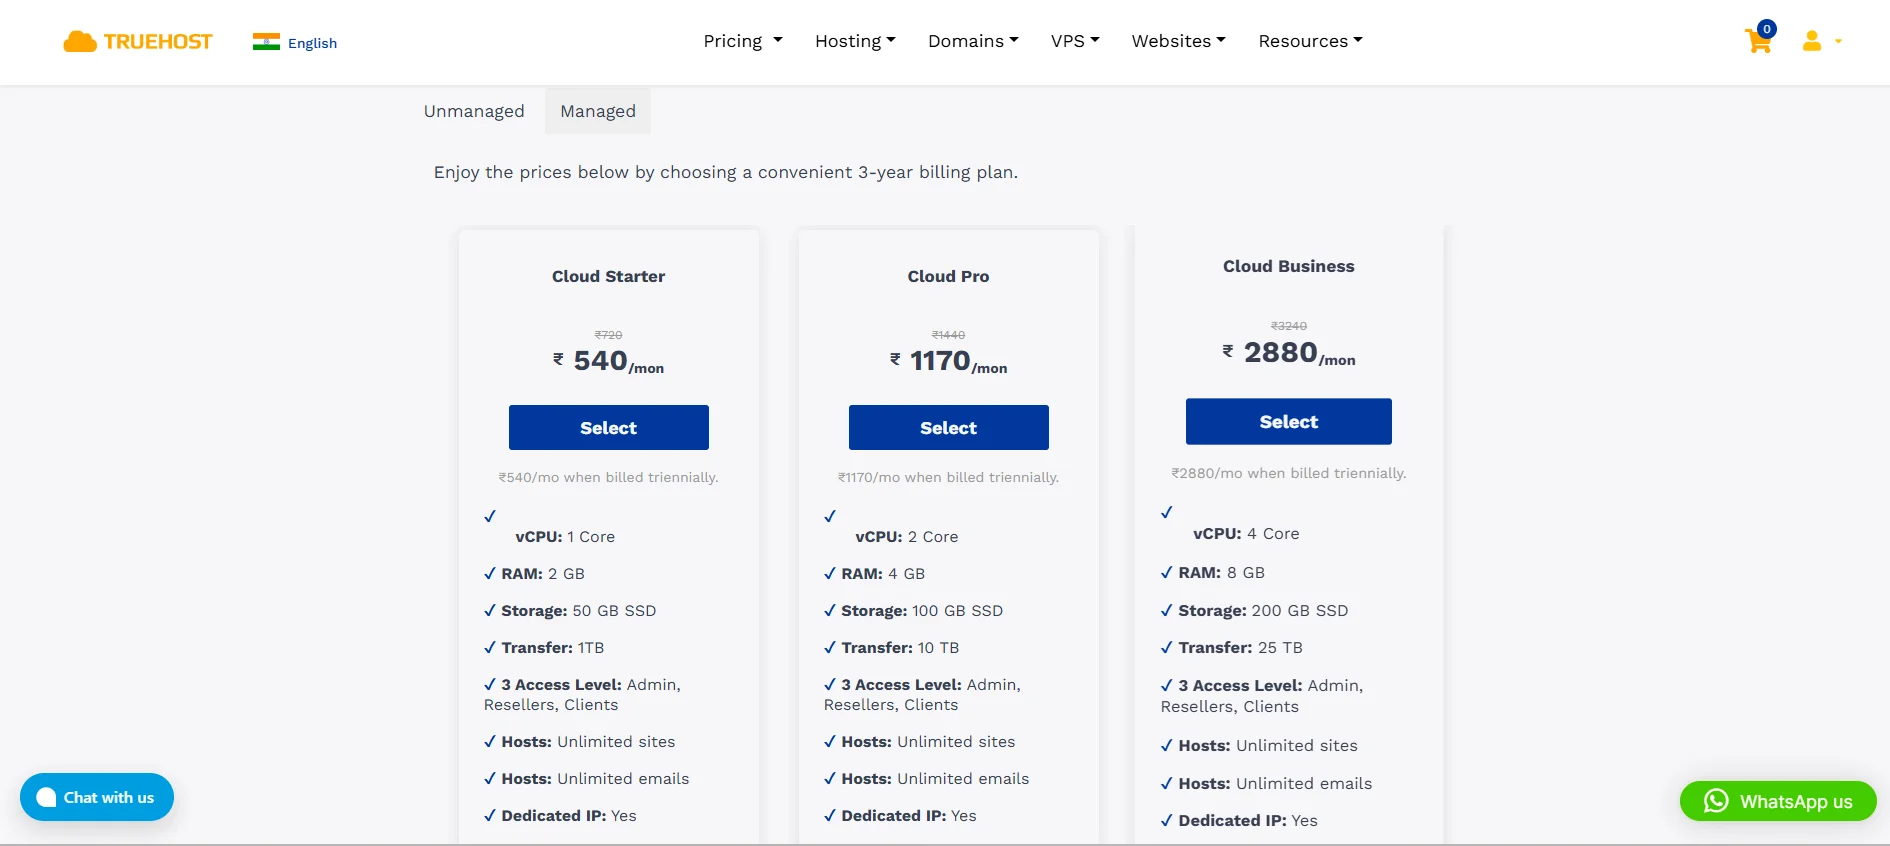Click 'RAM: 2 GB' feature

pyautogui.click(x=543, y=574)
